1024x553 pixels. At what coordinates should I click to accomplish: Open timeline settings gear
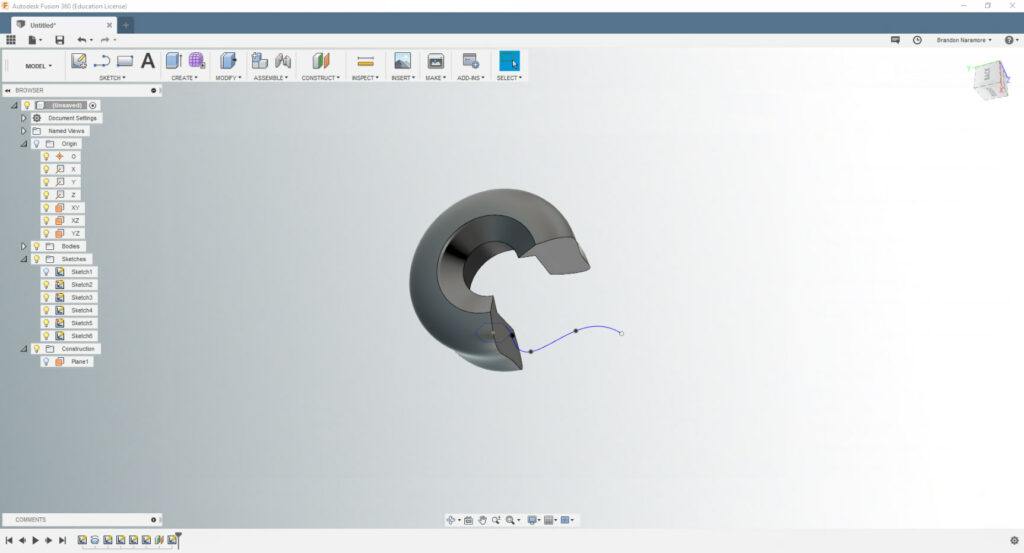1014,541
